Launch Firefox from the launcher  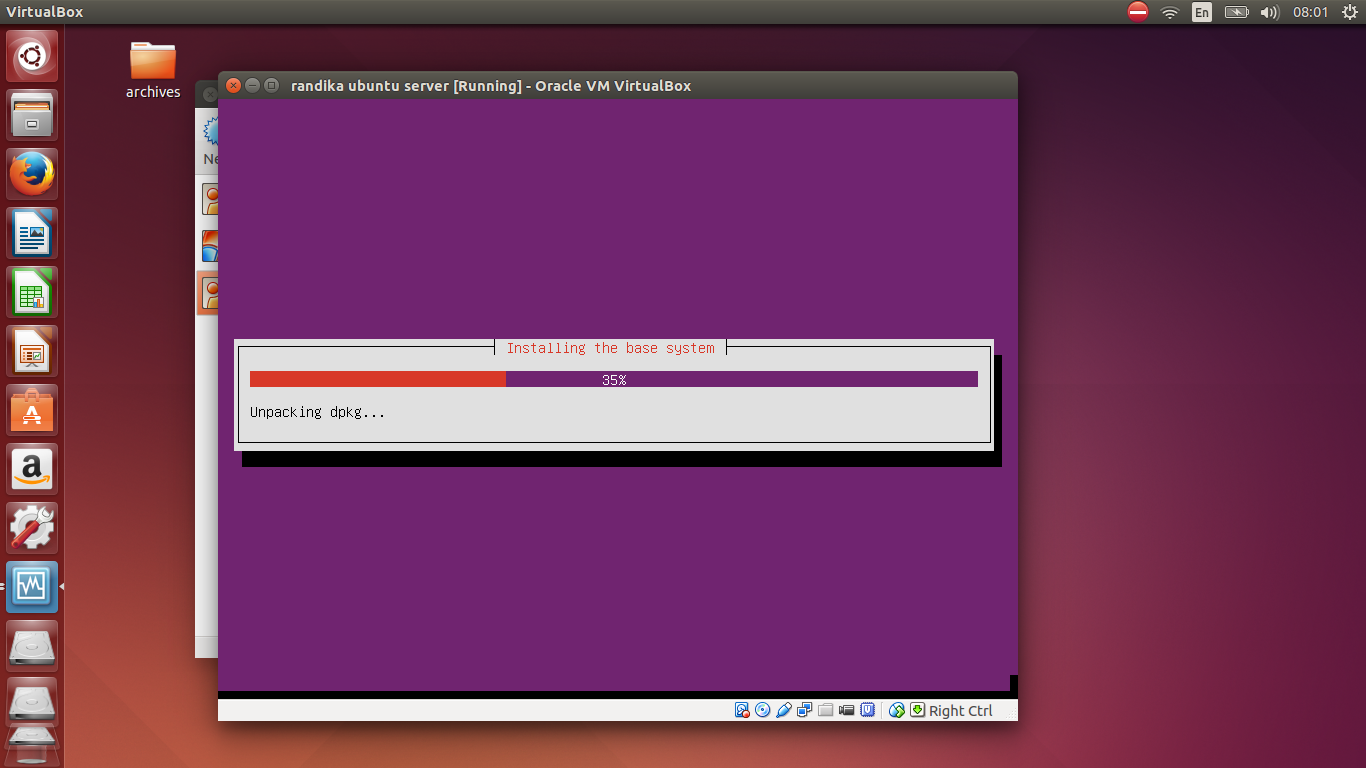coord(32,174)
